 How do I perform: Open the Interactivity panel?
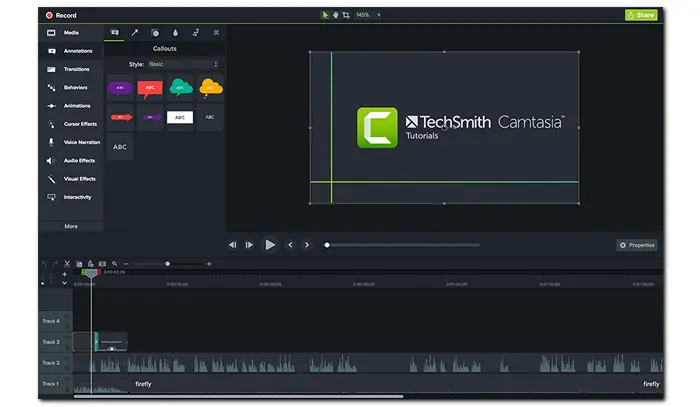click(x=71, y=197)
